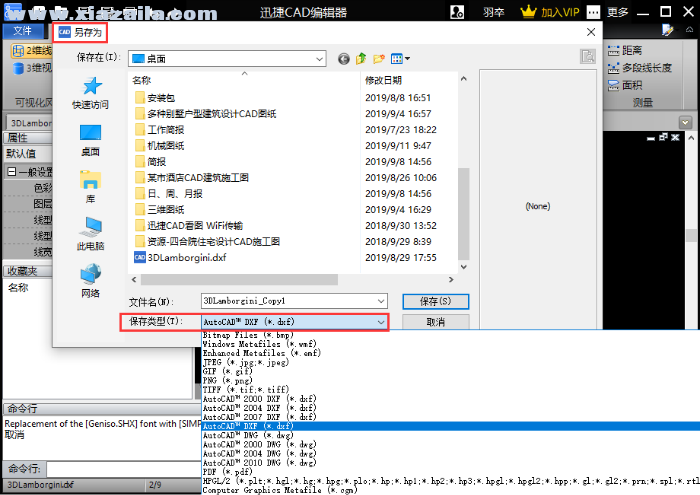
Task: Choose HPGL/2 plotter format option
Action: pos(450,481)
